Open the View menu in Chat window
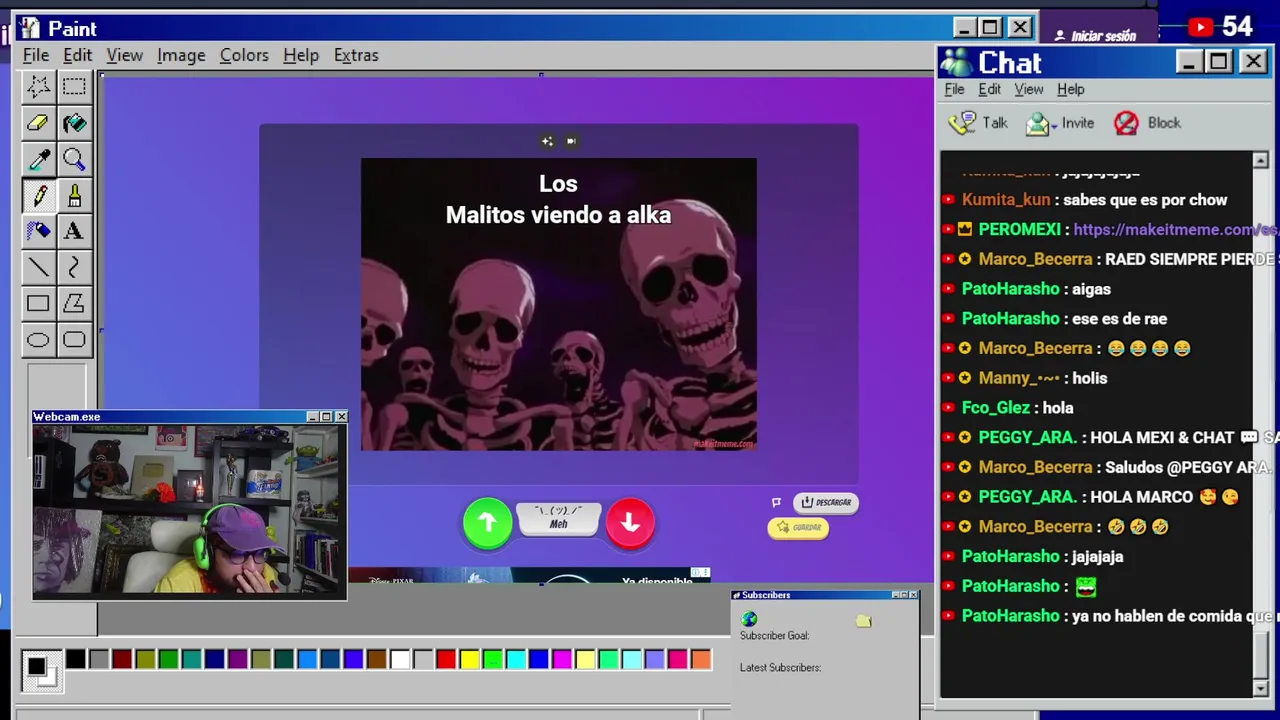 [1029, 89]
